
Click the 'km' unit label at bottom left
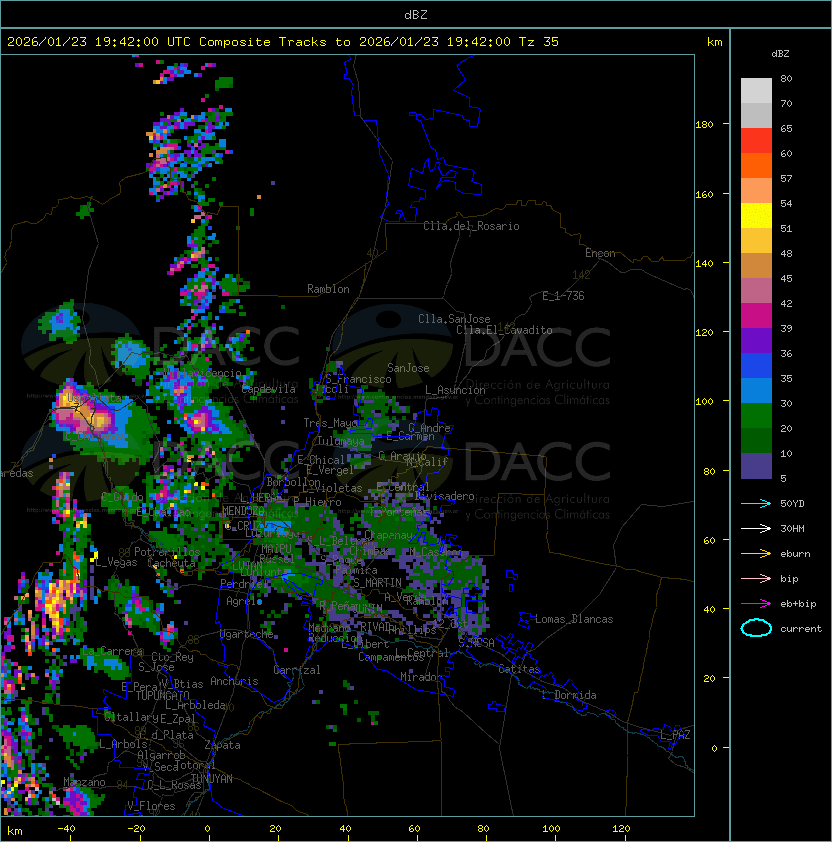coord(15,831)
